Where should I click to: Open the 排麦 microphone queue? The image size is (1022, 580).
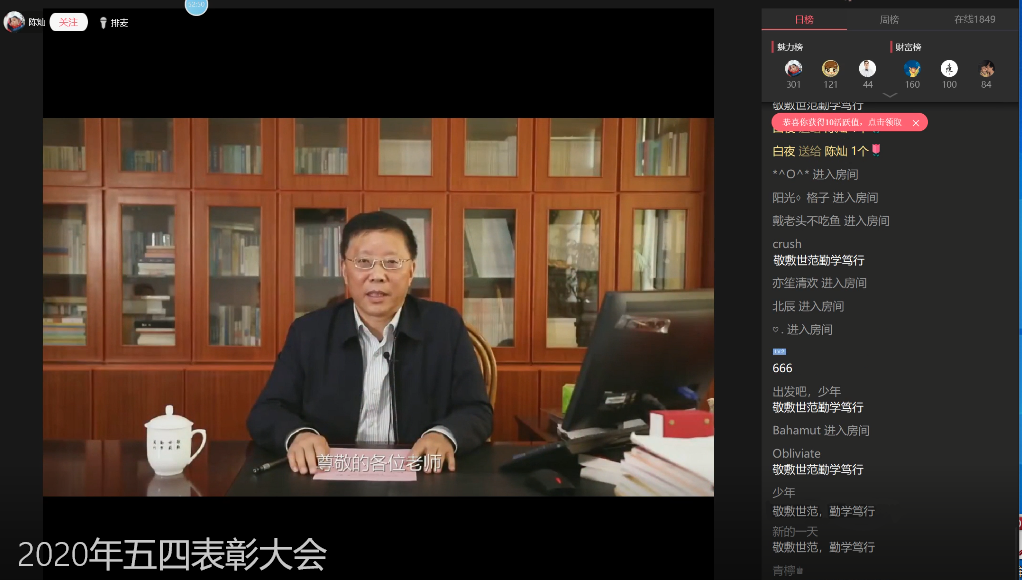(113, 23)
